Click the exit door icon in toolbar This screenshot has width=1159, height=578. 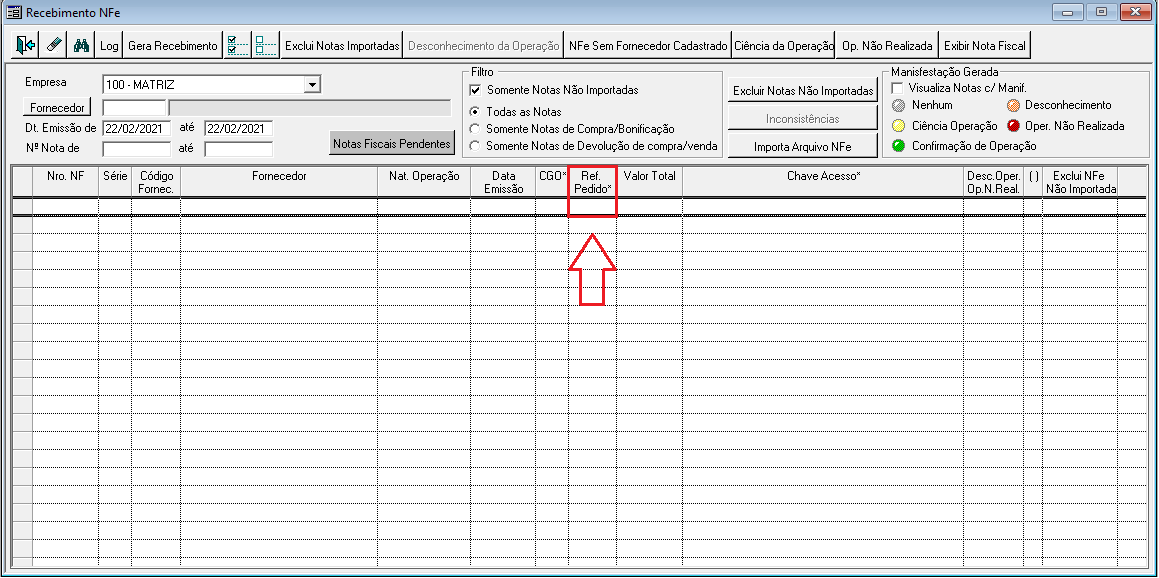tap(25, 45)
